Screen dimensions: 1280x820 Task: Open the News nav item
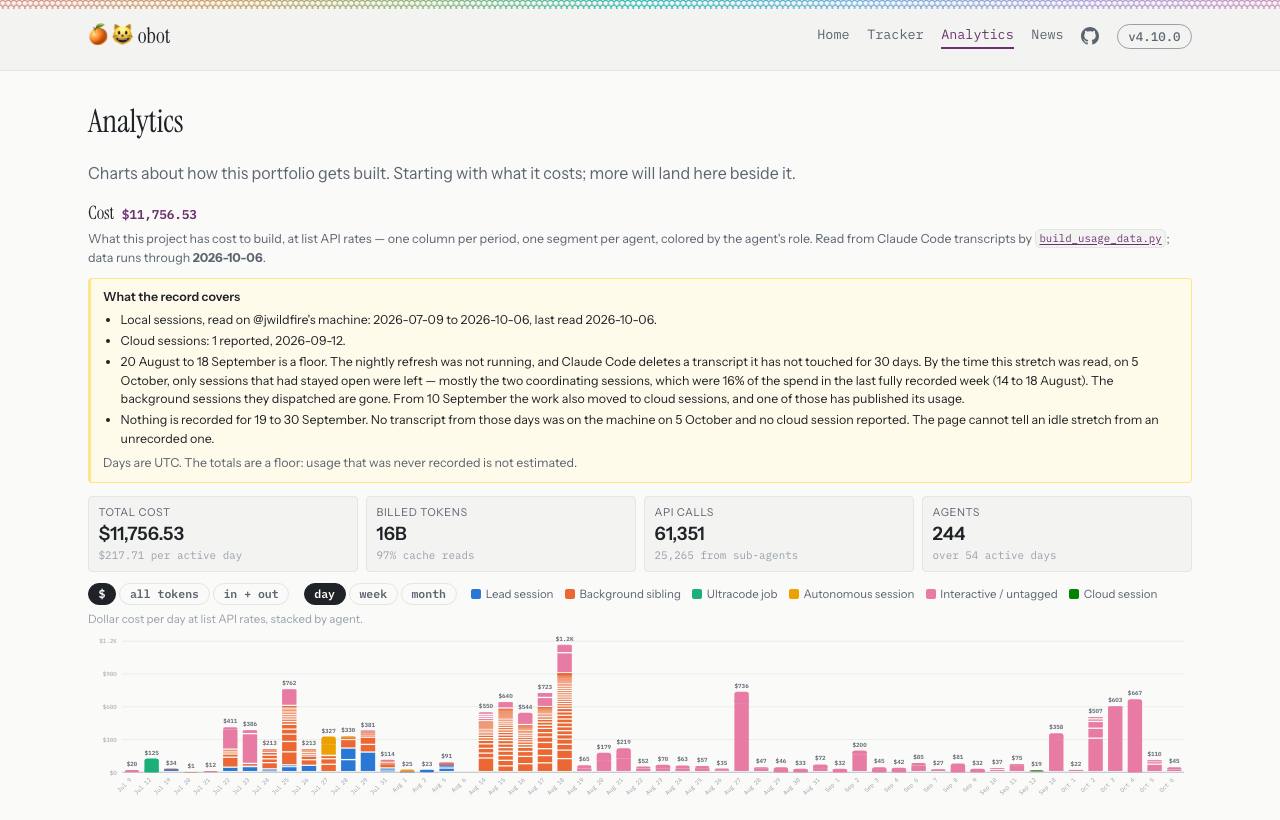(x=1047, y=35)
